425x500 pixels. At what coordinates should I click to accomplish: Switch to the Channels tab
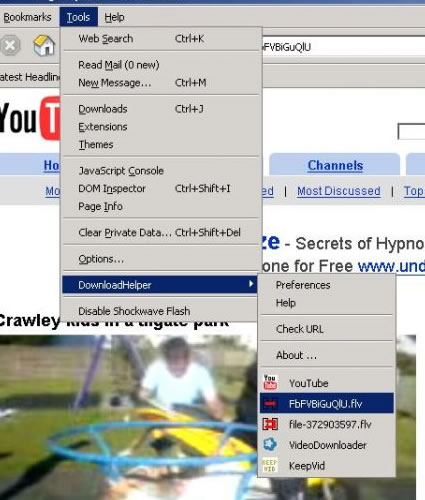(335, 165)
